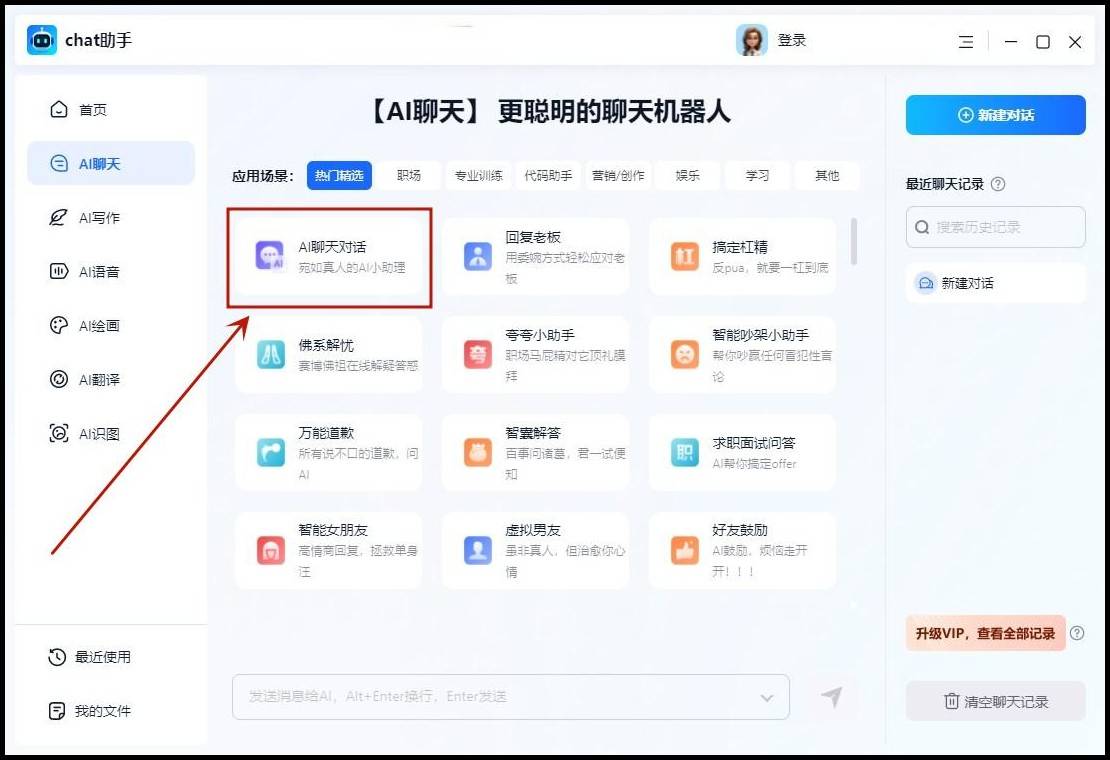Screen dimensions: 1110x760
Task: Click the 回复老板 card icon
Action: coord(478,256)
